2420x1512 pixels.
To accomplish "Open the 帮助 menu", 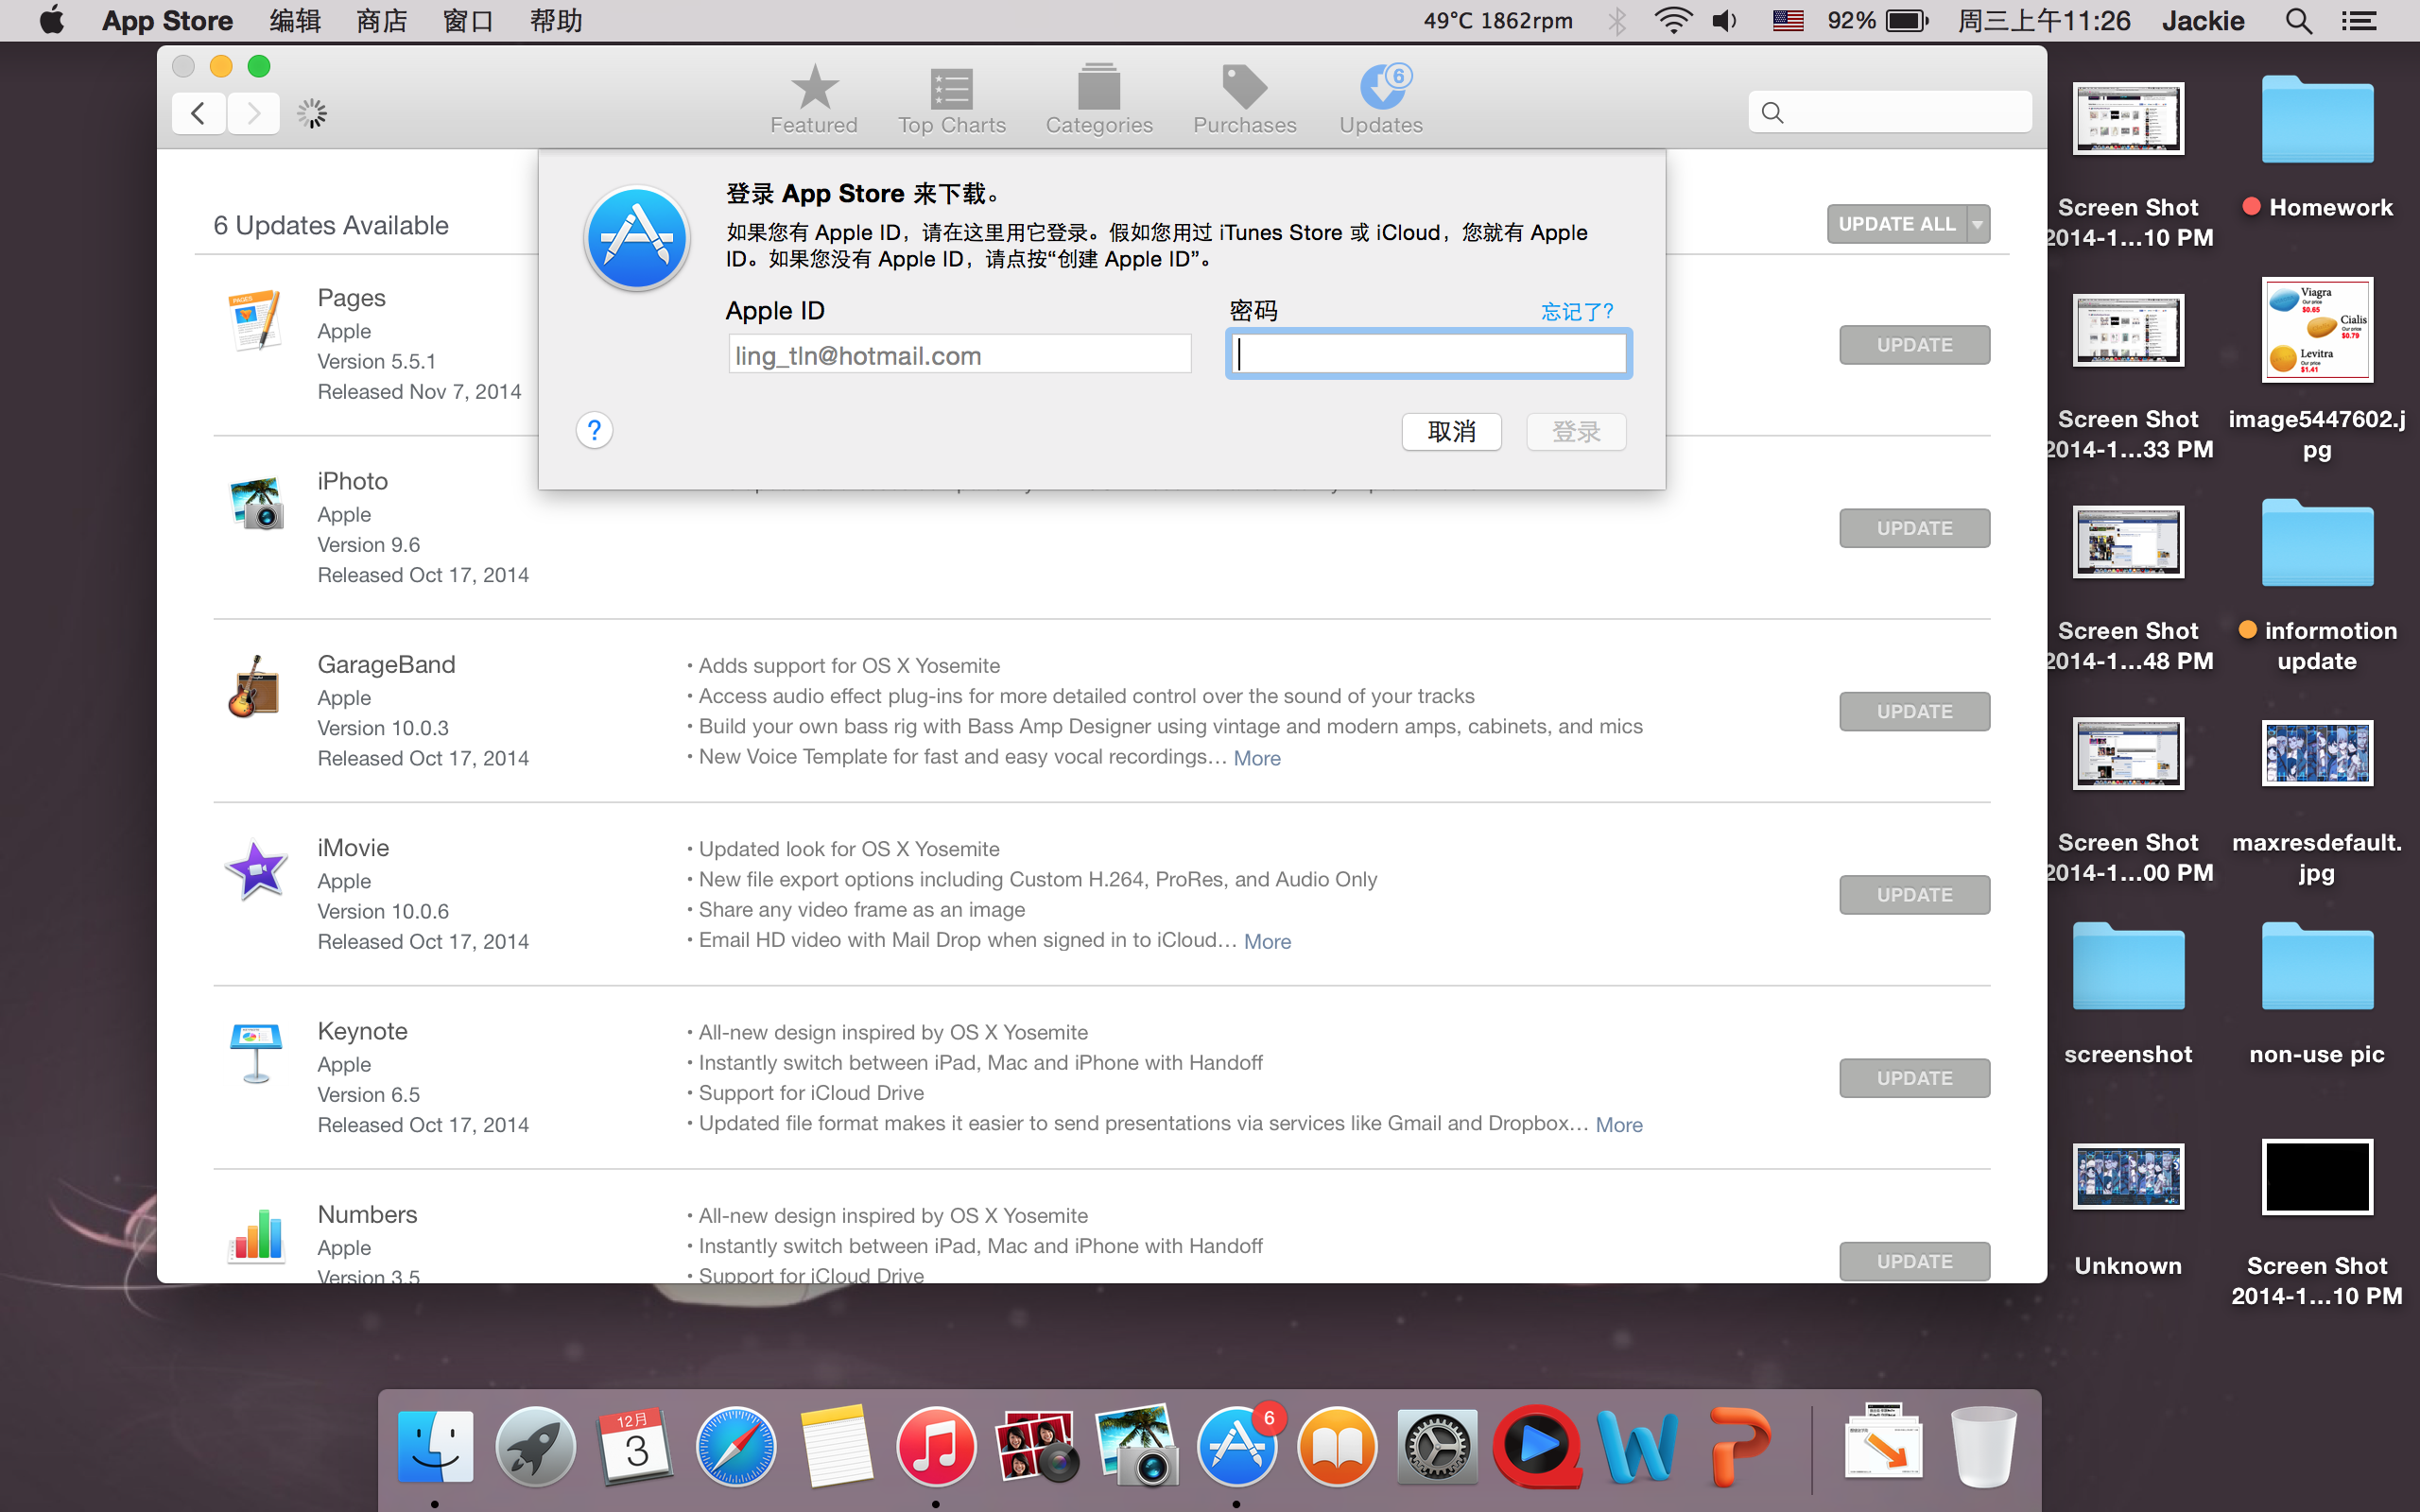I will point(556,20).
